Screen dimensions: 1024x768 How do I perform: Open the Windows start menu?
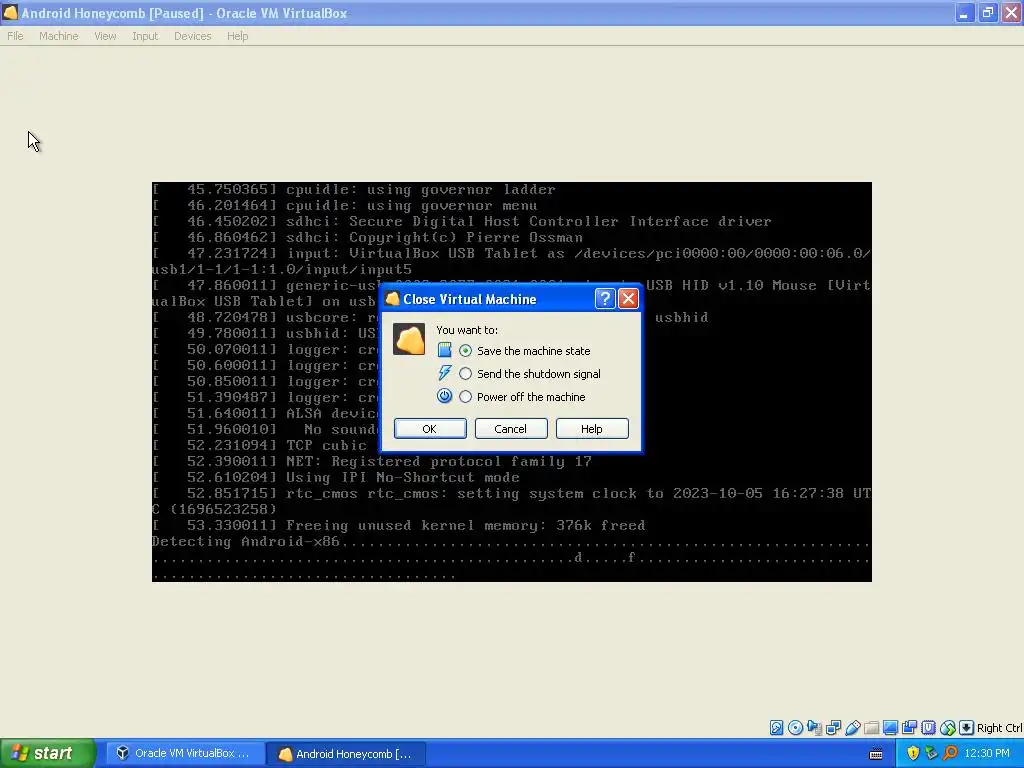point(47,753)
